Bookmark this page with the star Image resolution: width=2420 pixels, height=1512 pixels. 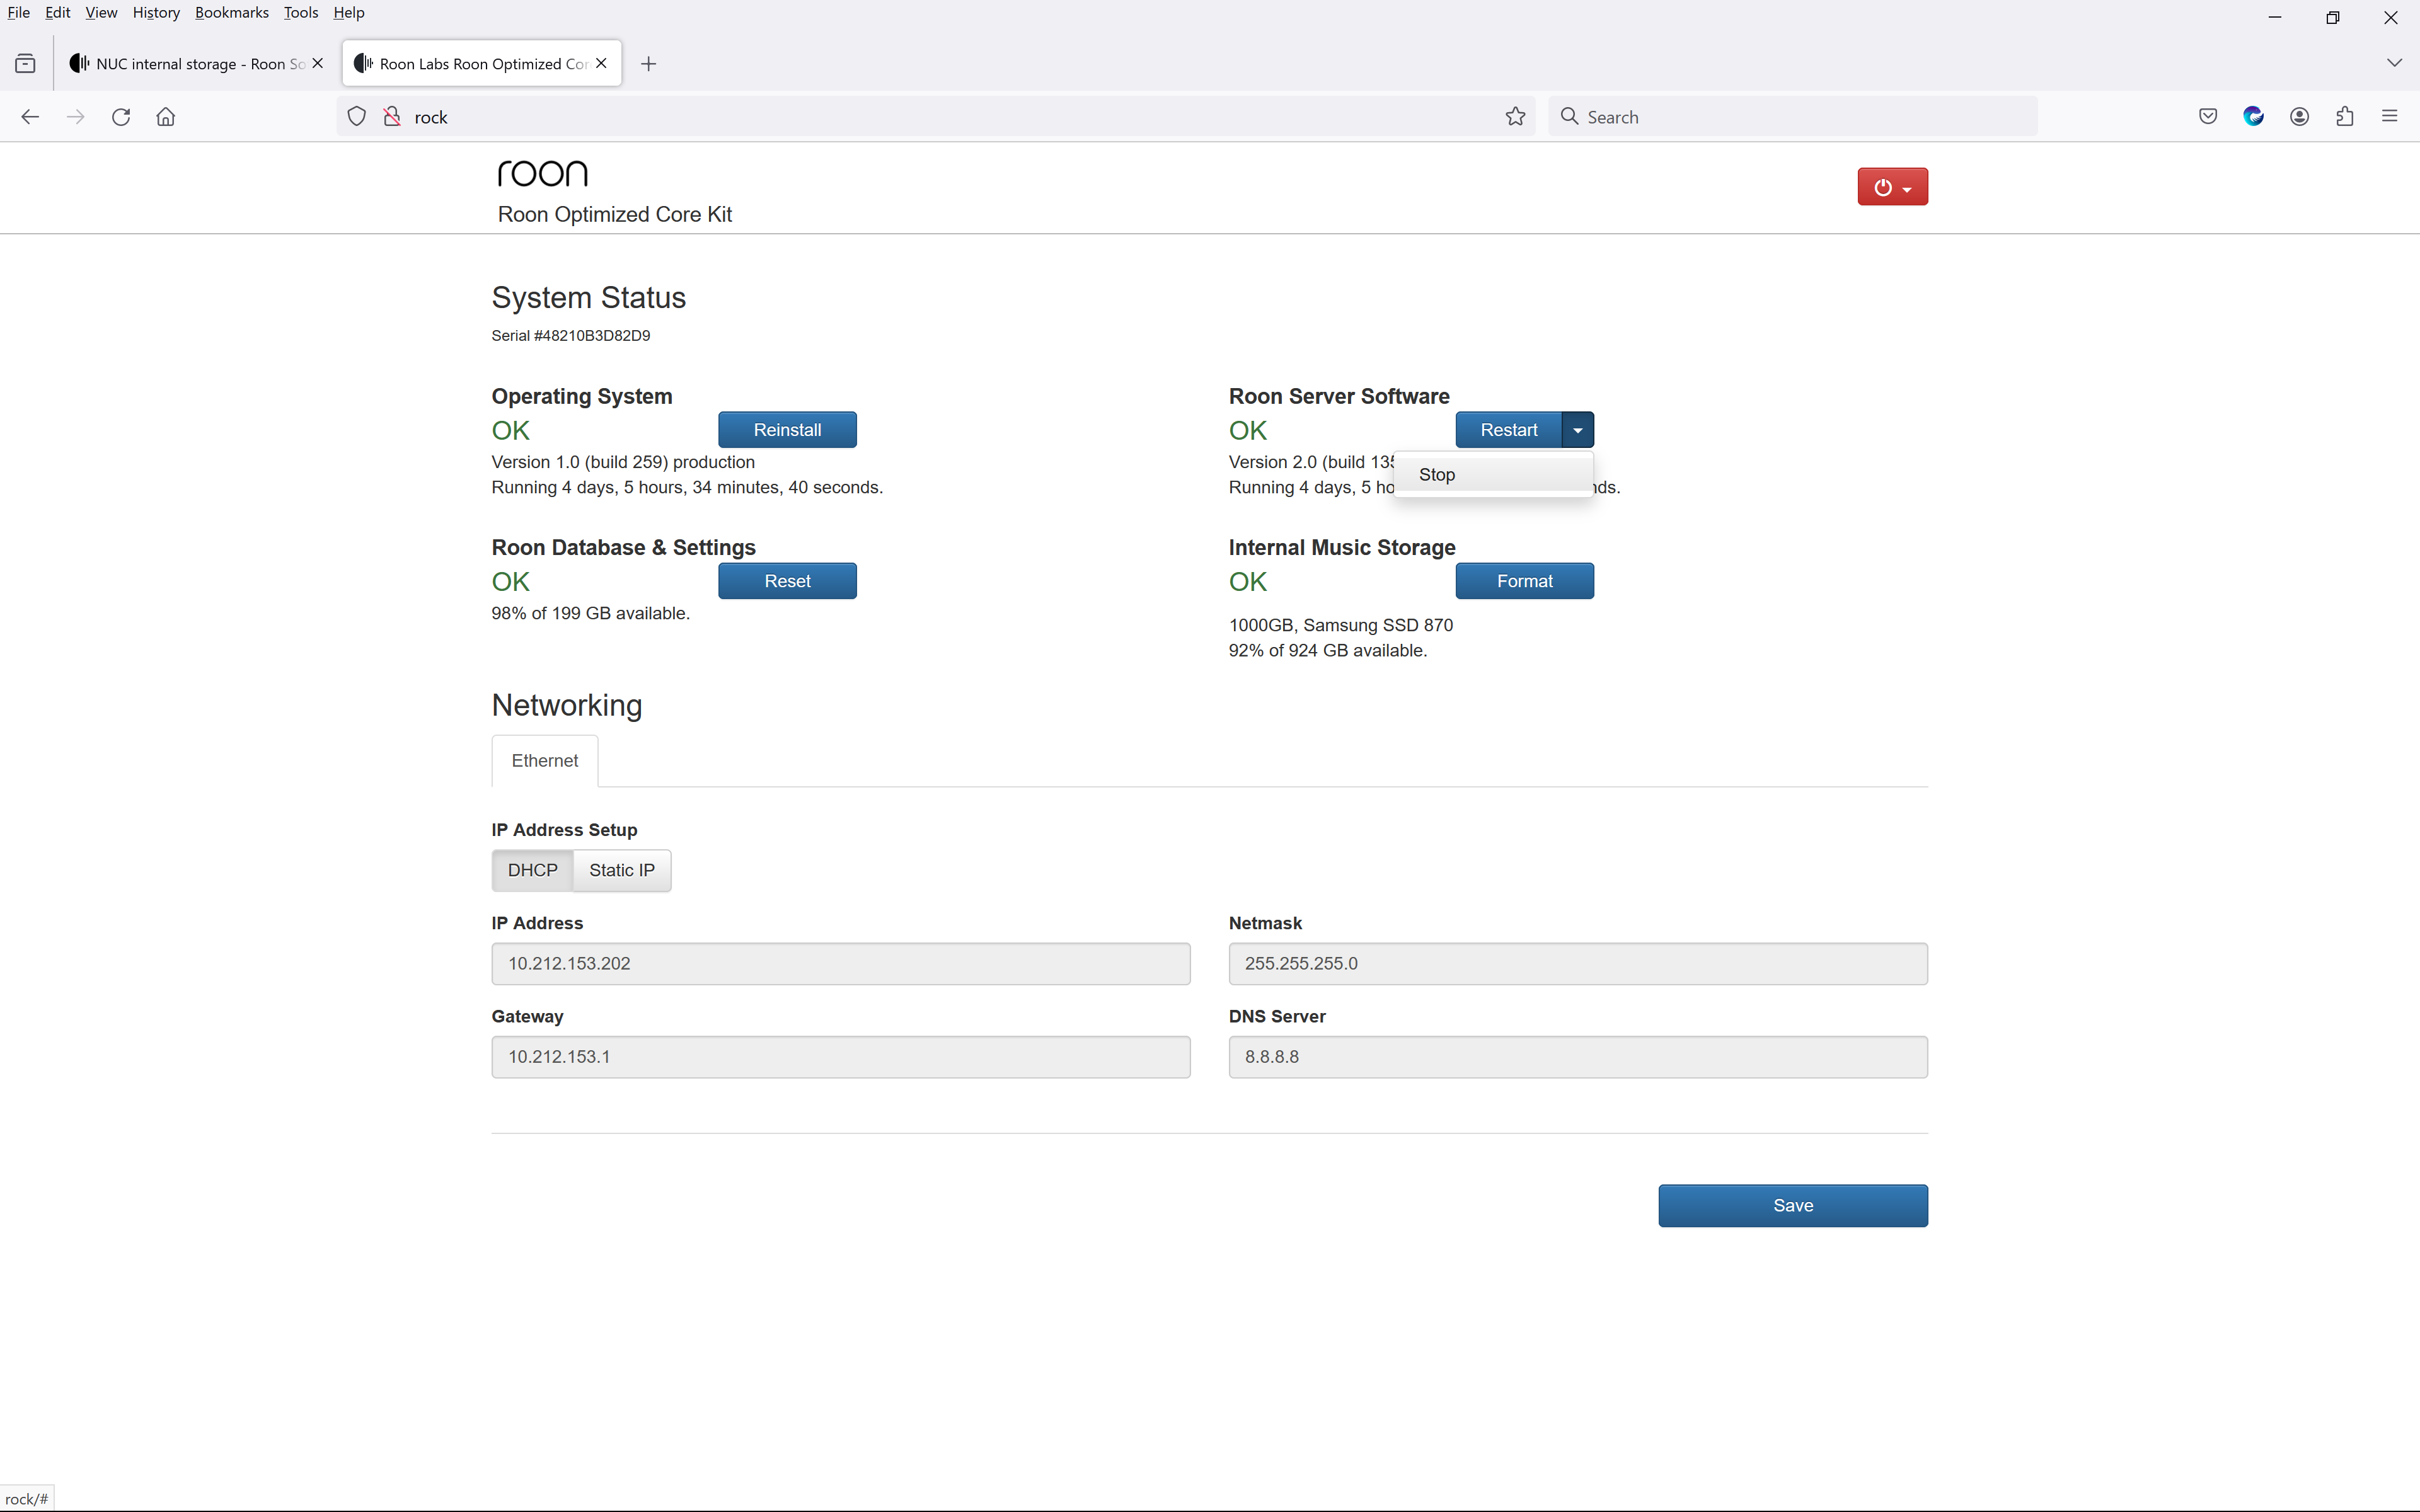(1515, 117)
